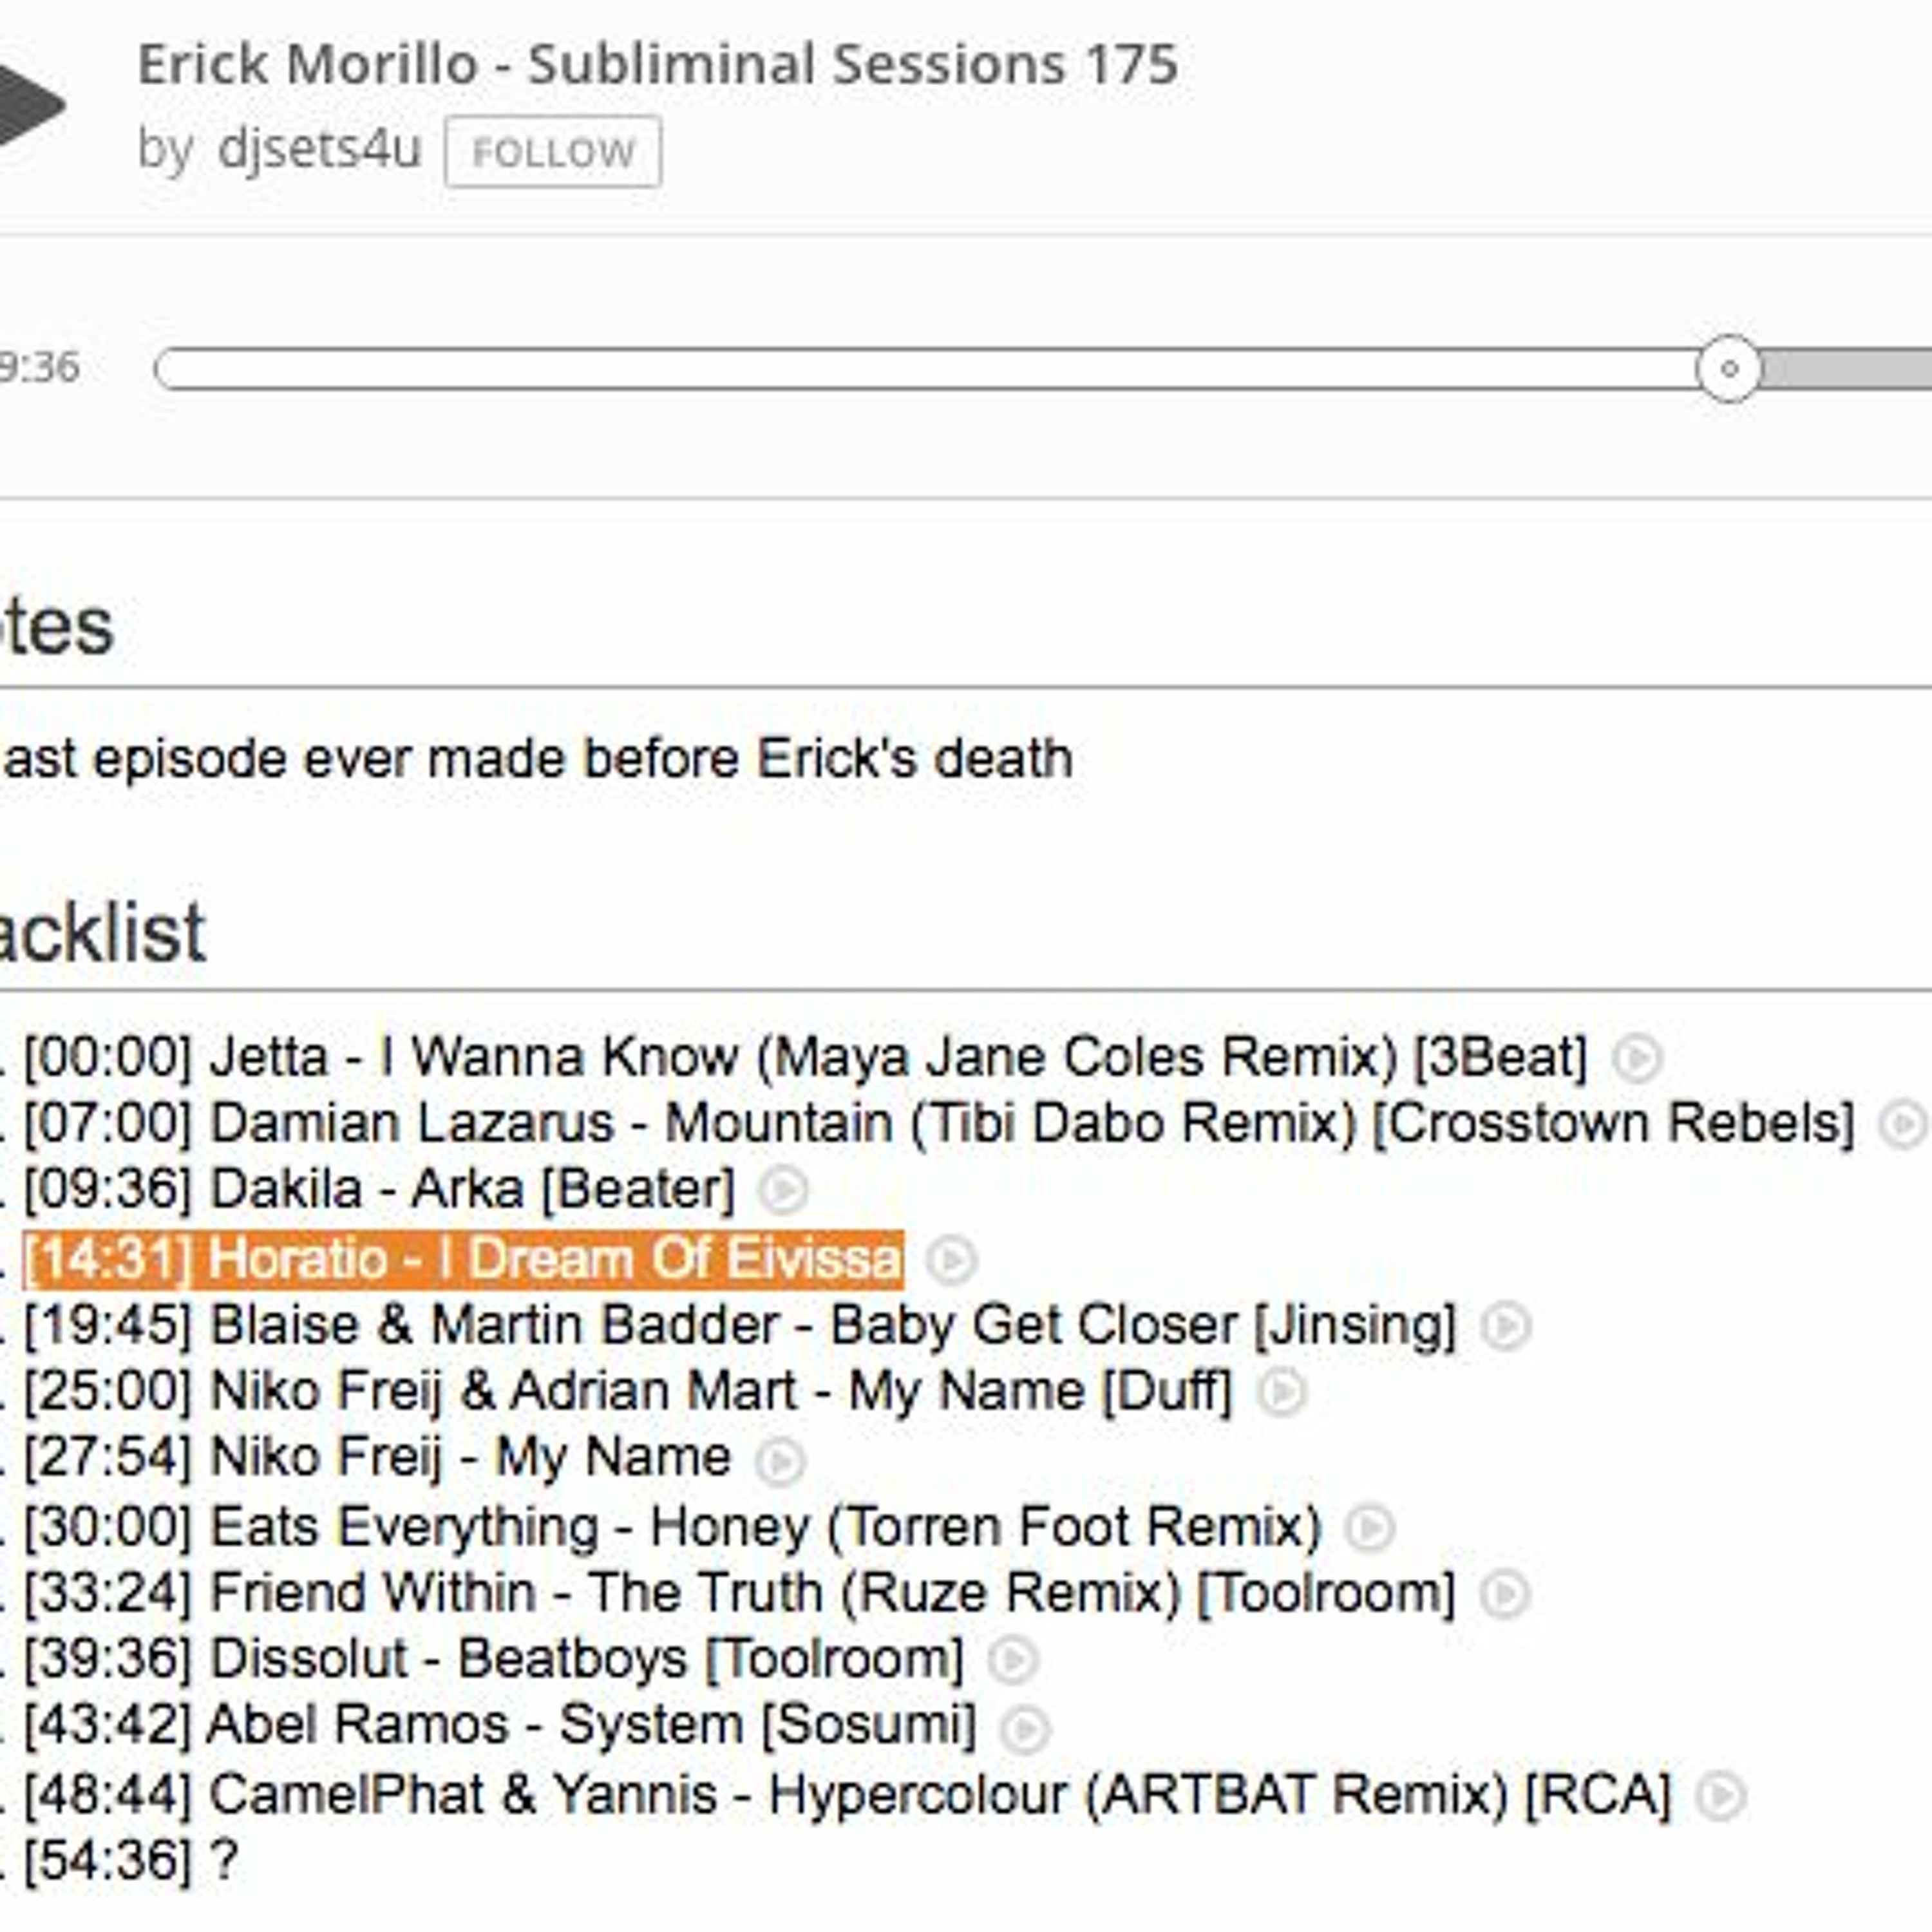
Task: Open the djsets4u uploader profile link
Action: click(x=318, y=150)
